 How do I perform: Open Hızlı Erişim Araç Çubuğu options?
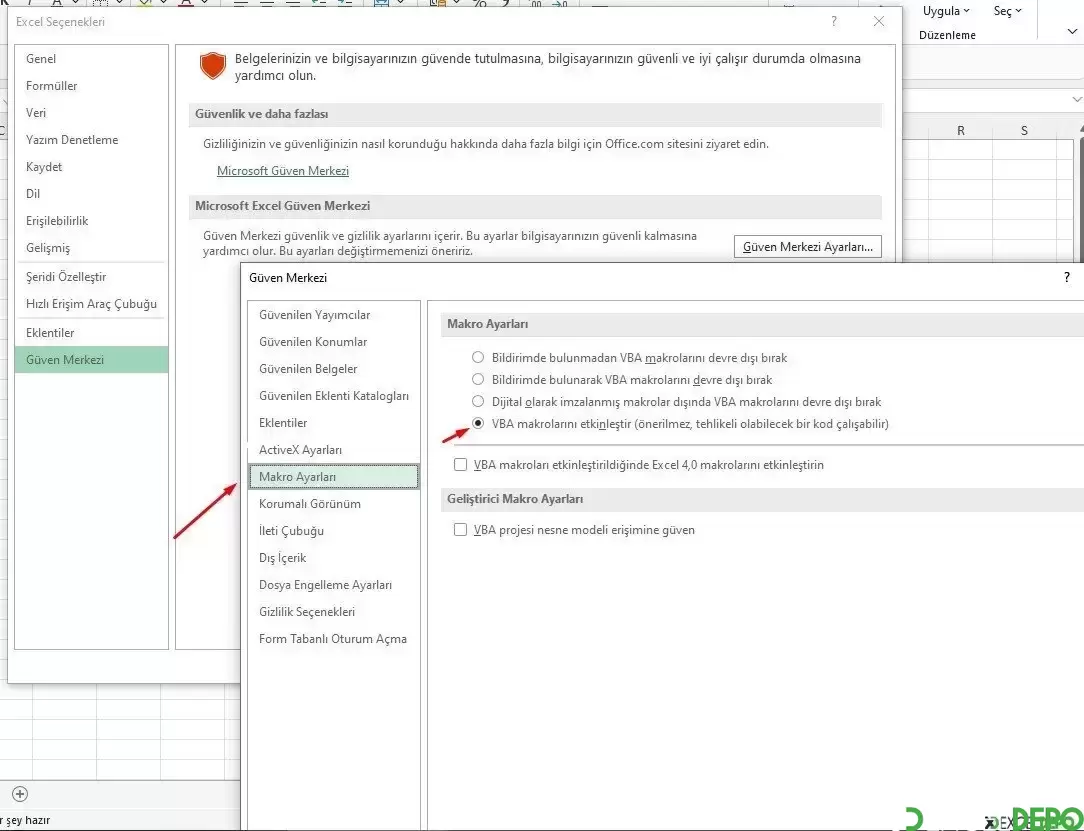(91, 304)
